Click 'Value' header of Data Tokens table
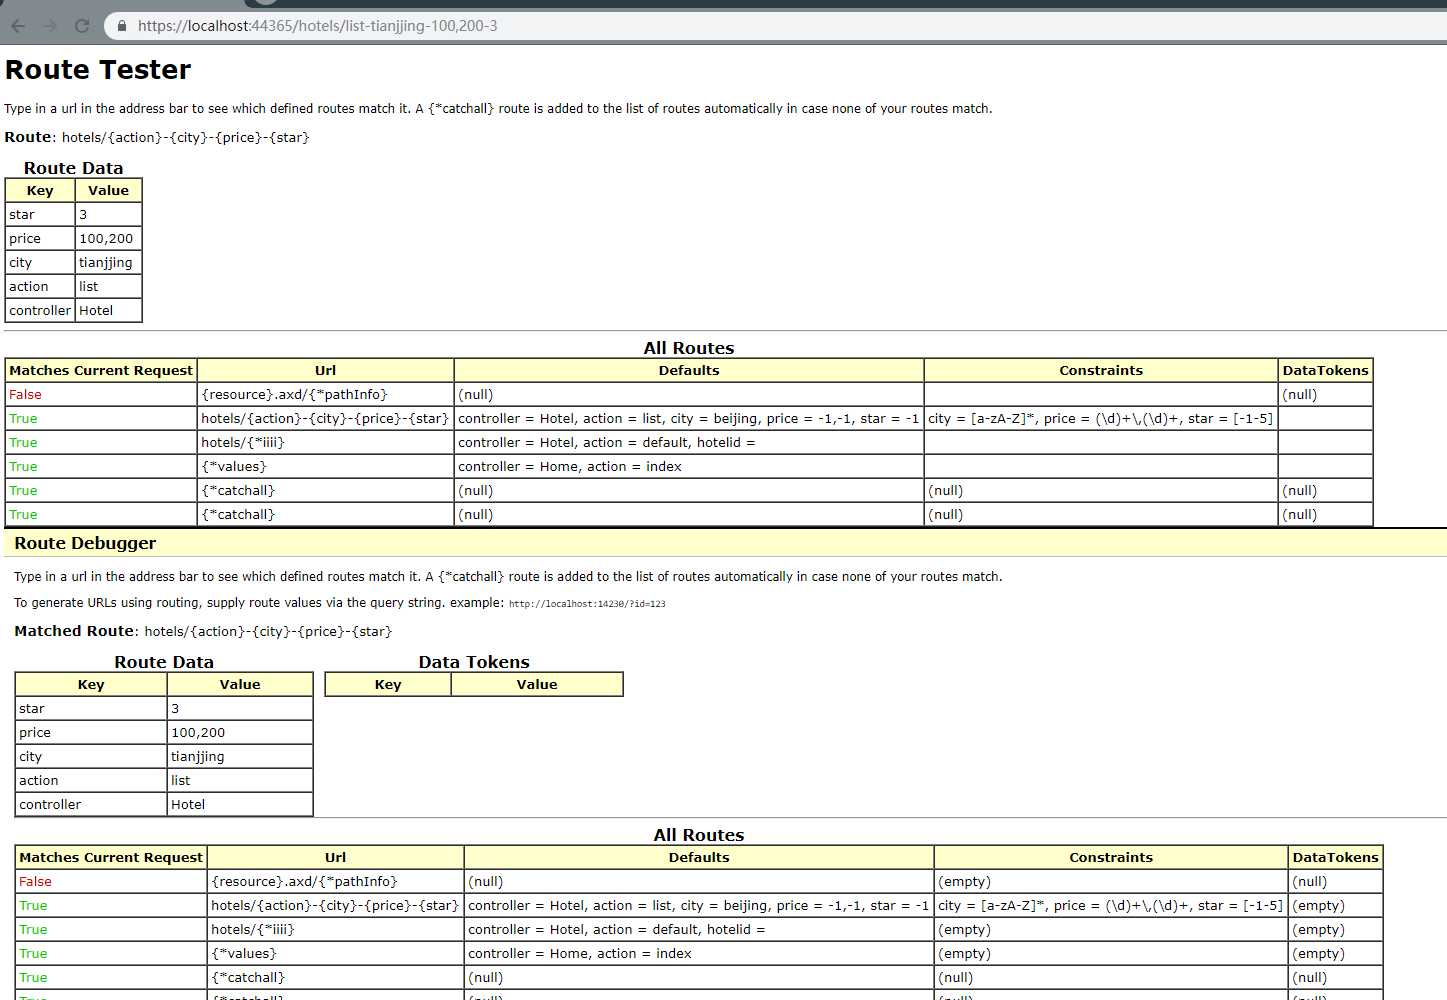Image resolution: width=1447 pixels, height=1000 pixels. (537, 685)
